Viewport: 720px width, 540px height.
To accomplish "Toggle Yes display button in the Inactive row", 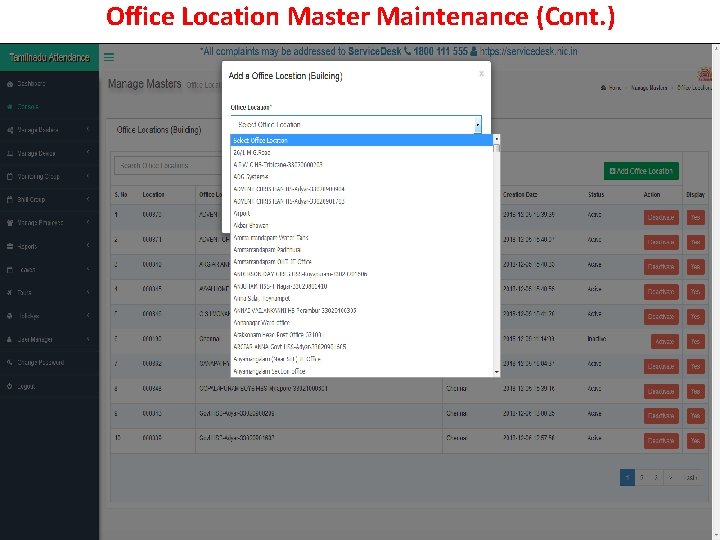I will pos(695,341).
